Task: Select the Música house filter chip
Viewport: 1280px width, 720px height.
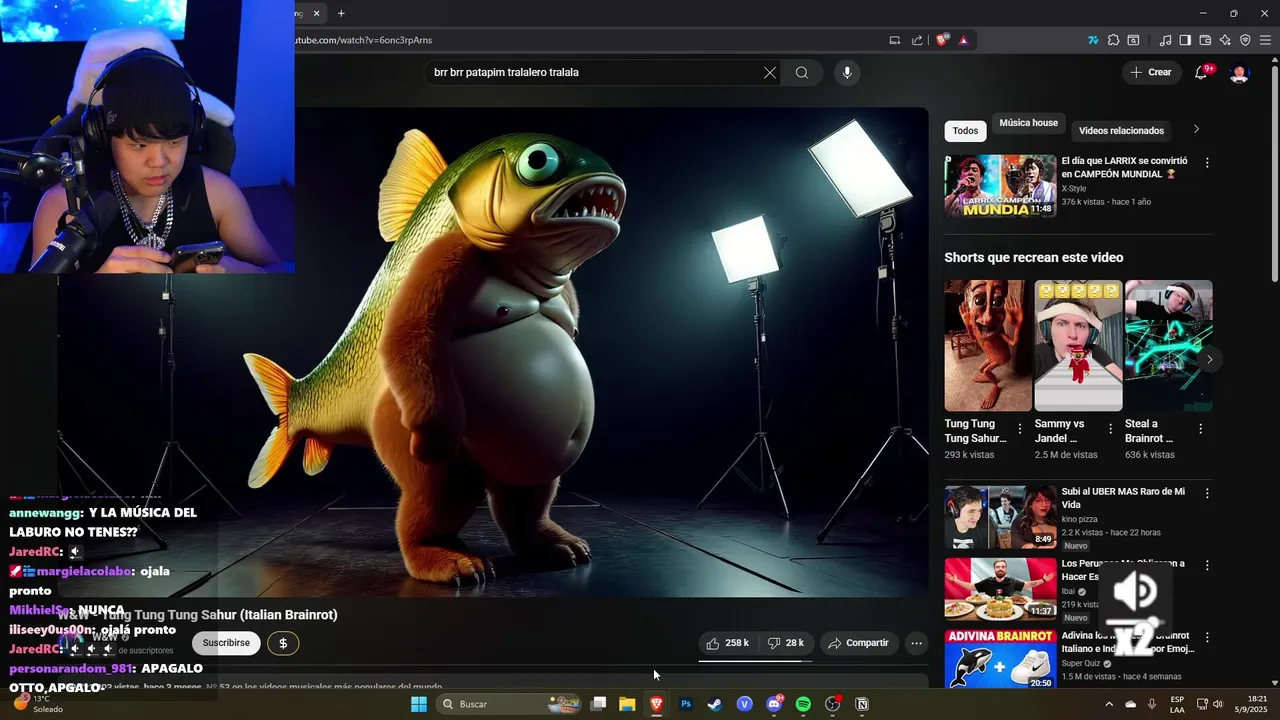Action: click(x=1028, y=123)
